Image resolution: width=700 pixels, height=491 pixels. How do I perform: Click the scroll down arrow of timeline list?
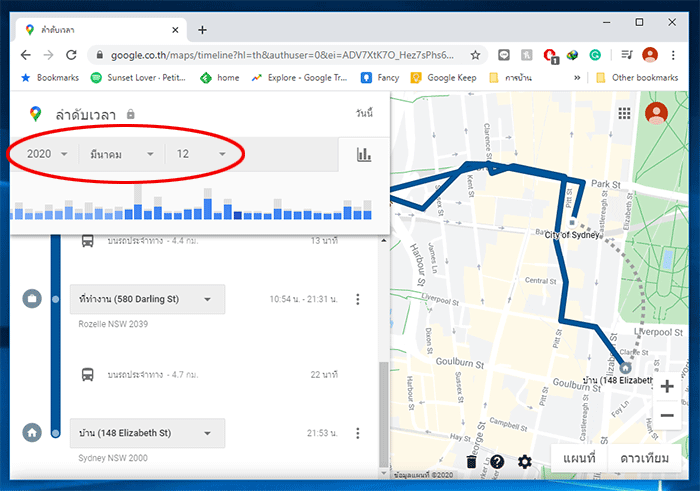point(383,473)
